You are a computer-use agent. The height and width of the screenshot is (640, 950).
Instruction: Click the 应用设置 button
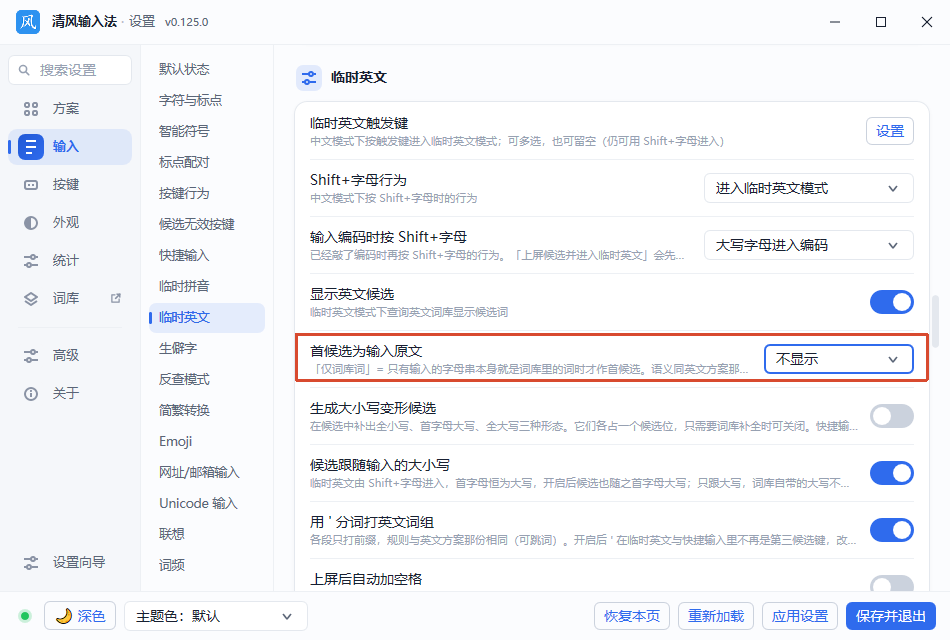pyautogui.click(x=800, y=616)
